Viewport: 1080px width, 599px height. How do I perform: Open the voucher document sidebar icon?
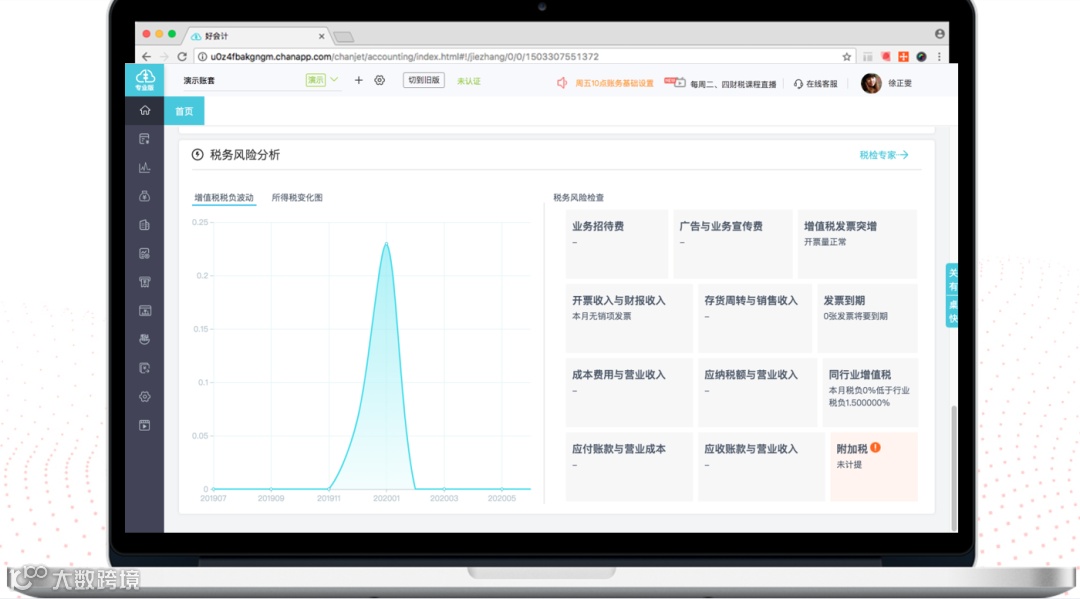click(x=145, y=139)
